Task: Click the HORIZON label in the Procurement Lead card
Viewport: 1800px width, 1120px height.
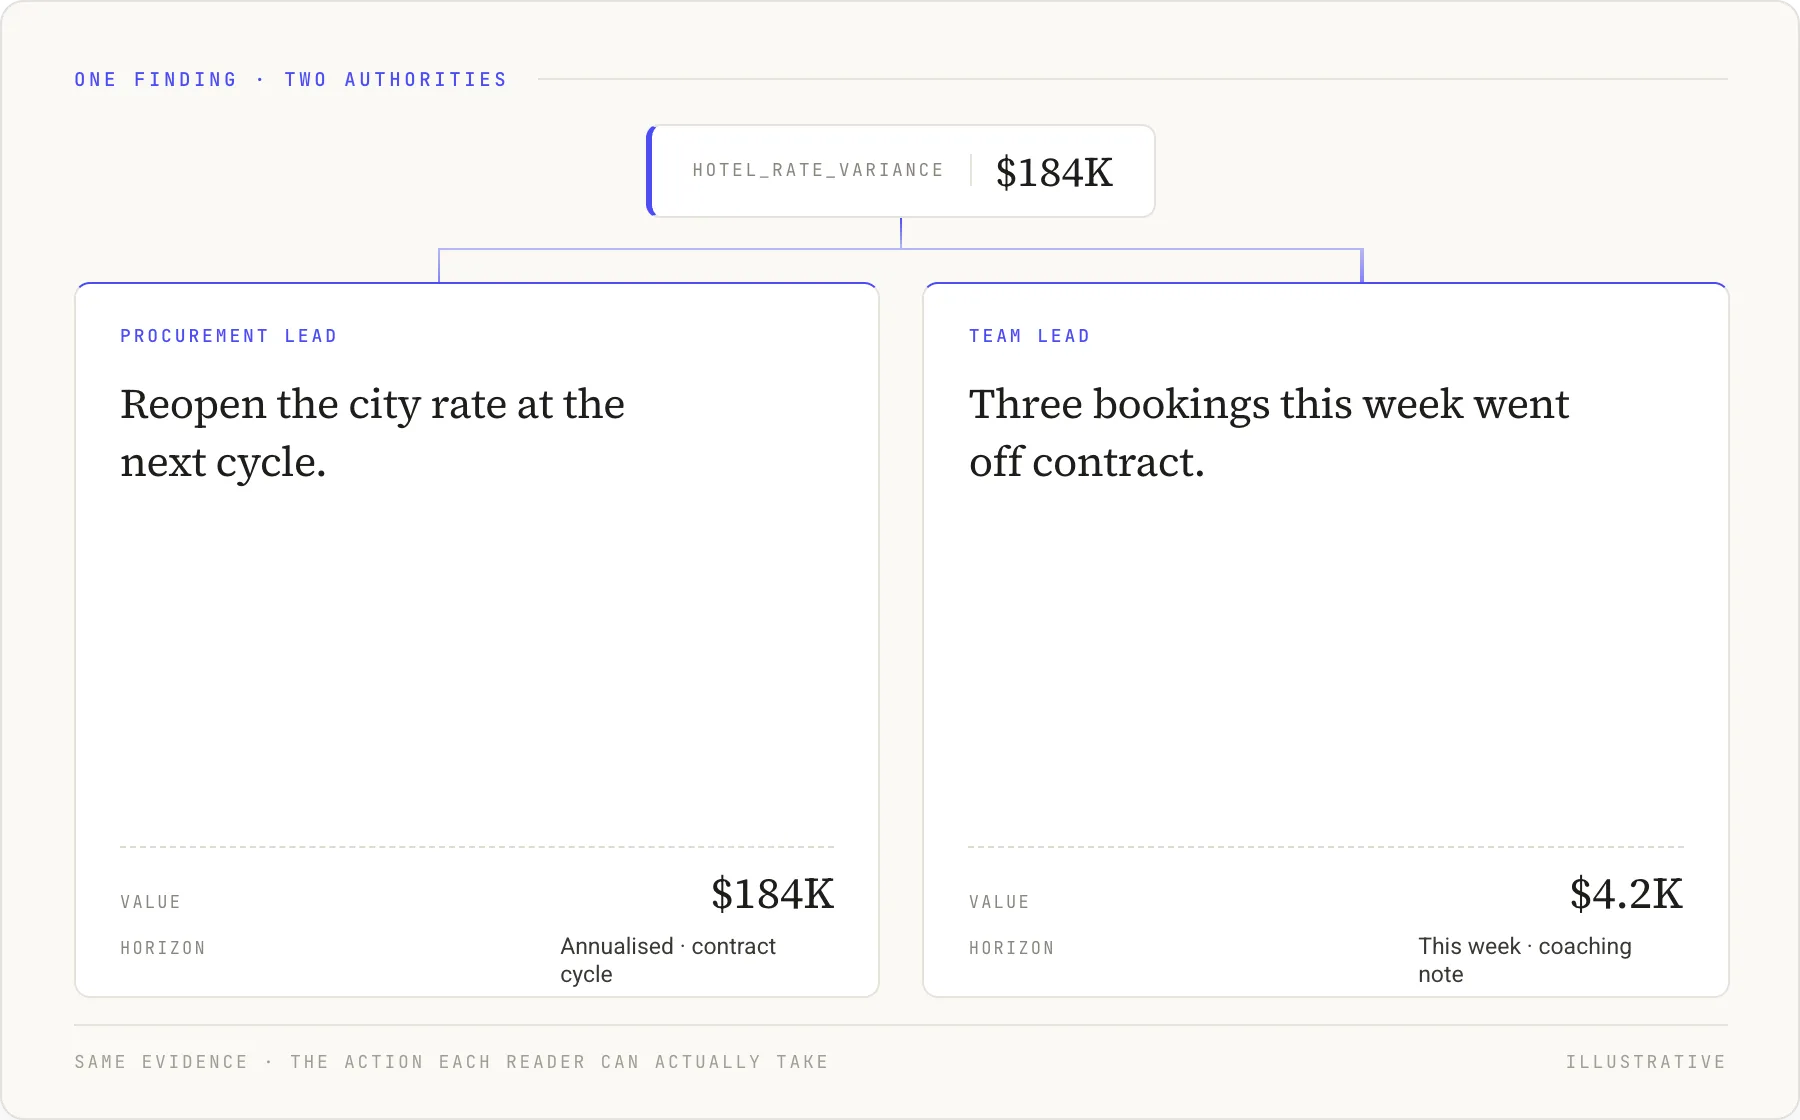Action: coord(162,948)
